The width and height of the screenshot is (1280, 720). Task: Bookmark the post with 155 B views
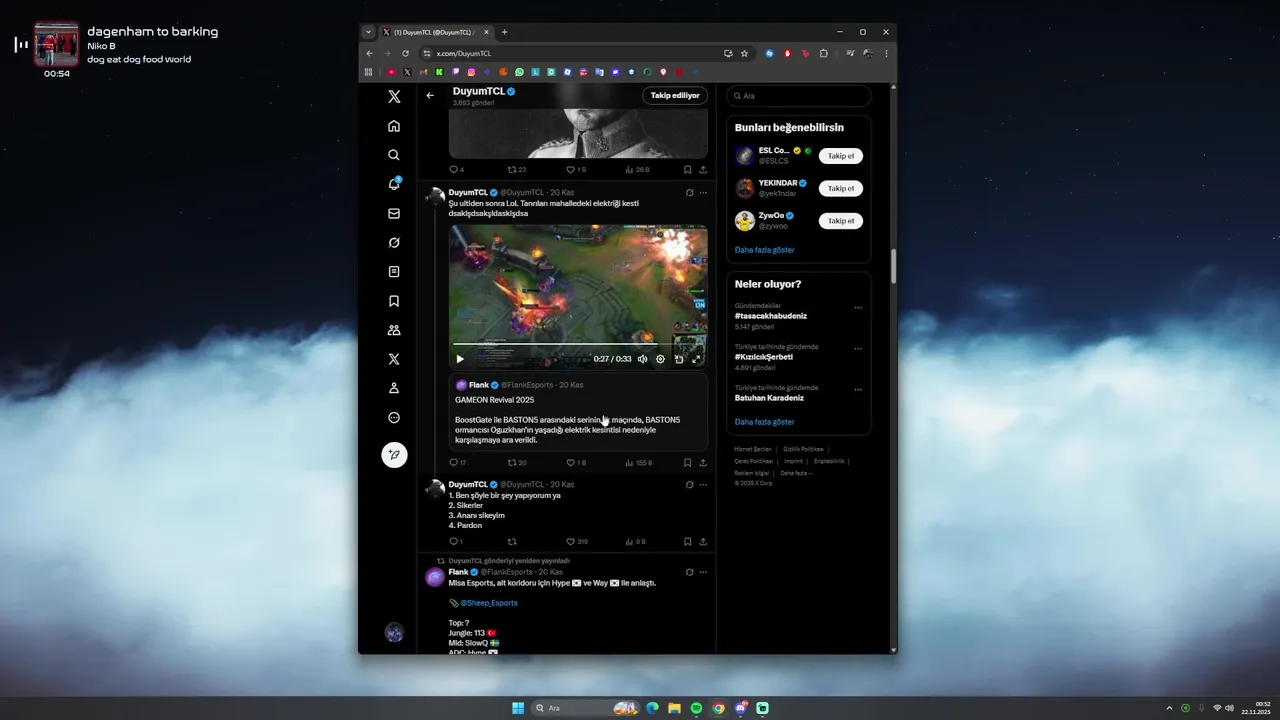coord(687,463)
